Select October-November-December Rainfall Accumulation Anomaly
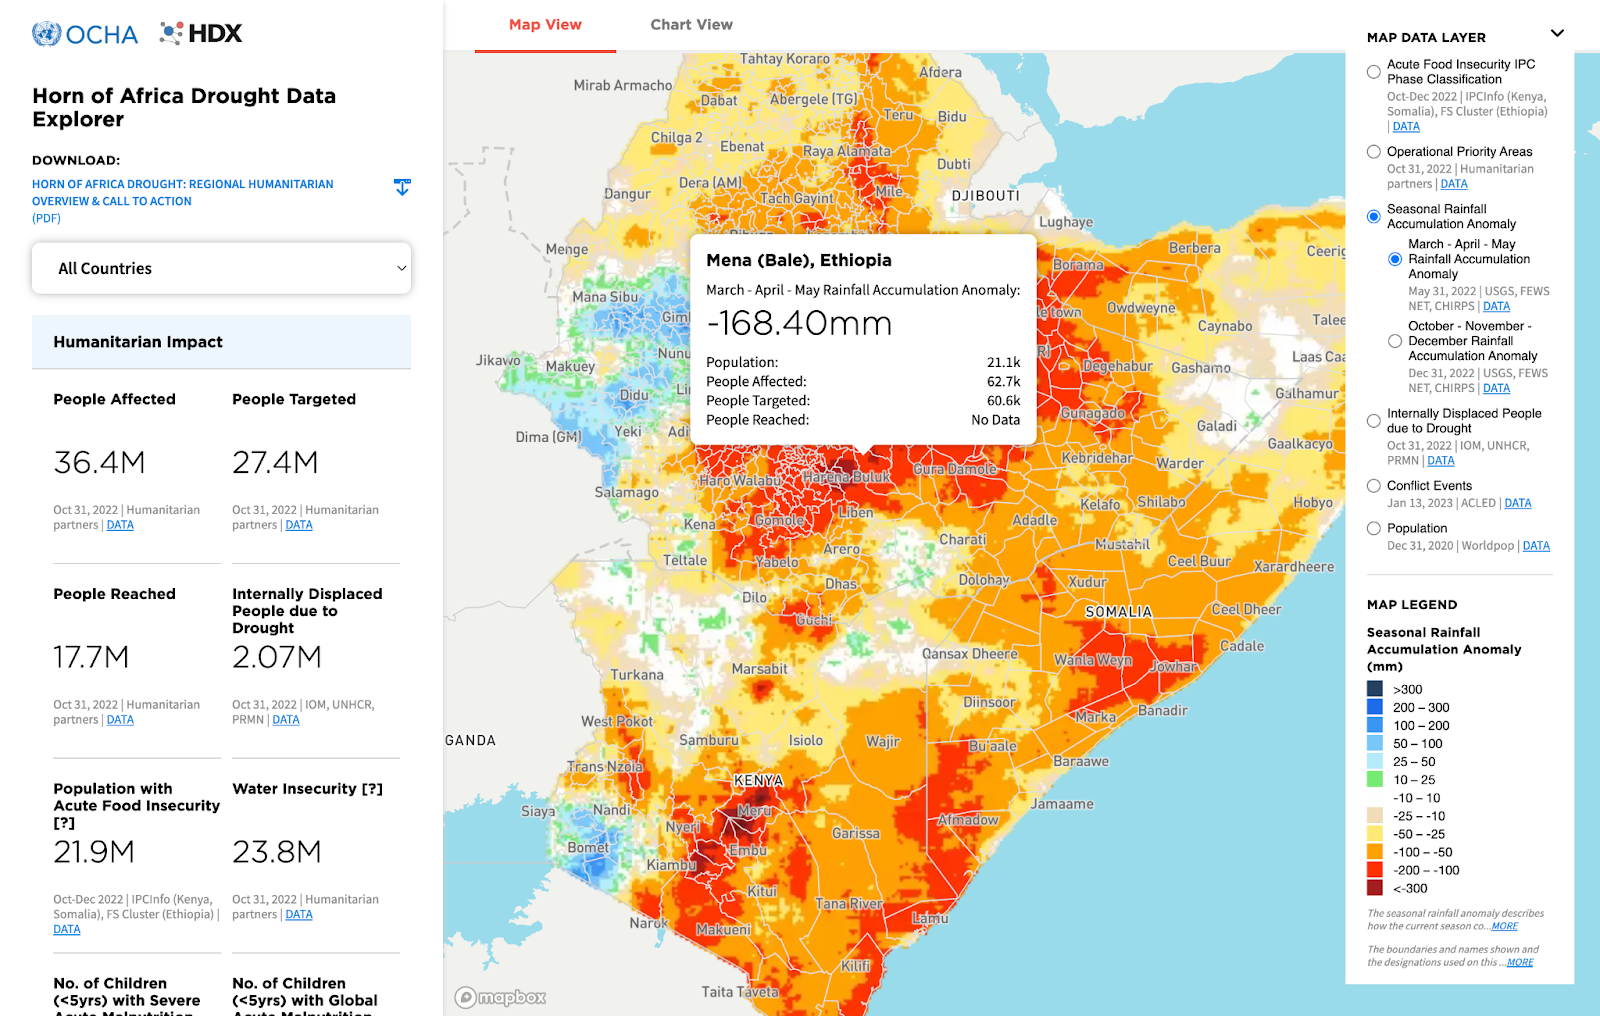This screenshot has width=1600, height=1016. point(1395,341)
